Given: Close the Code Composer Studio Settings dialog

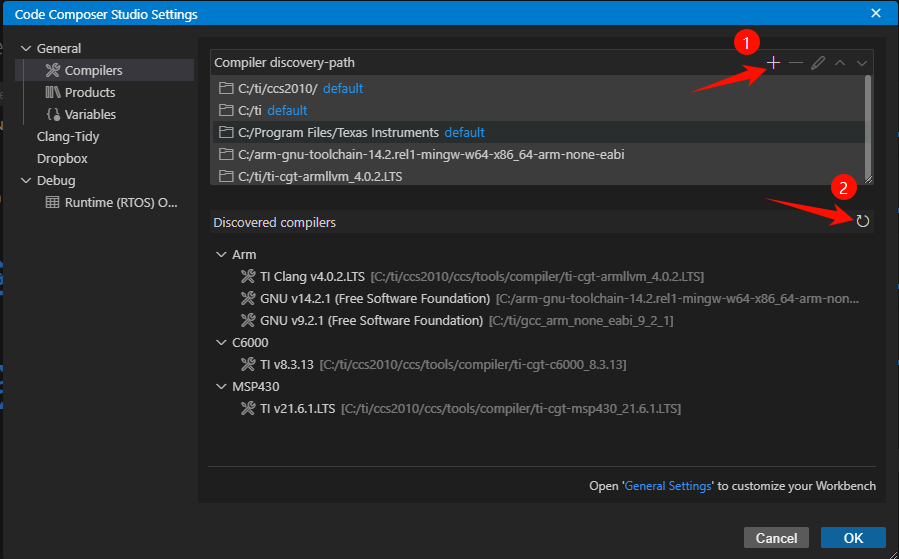Looking at the screenshot, I should click(875, 13).
